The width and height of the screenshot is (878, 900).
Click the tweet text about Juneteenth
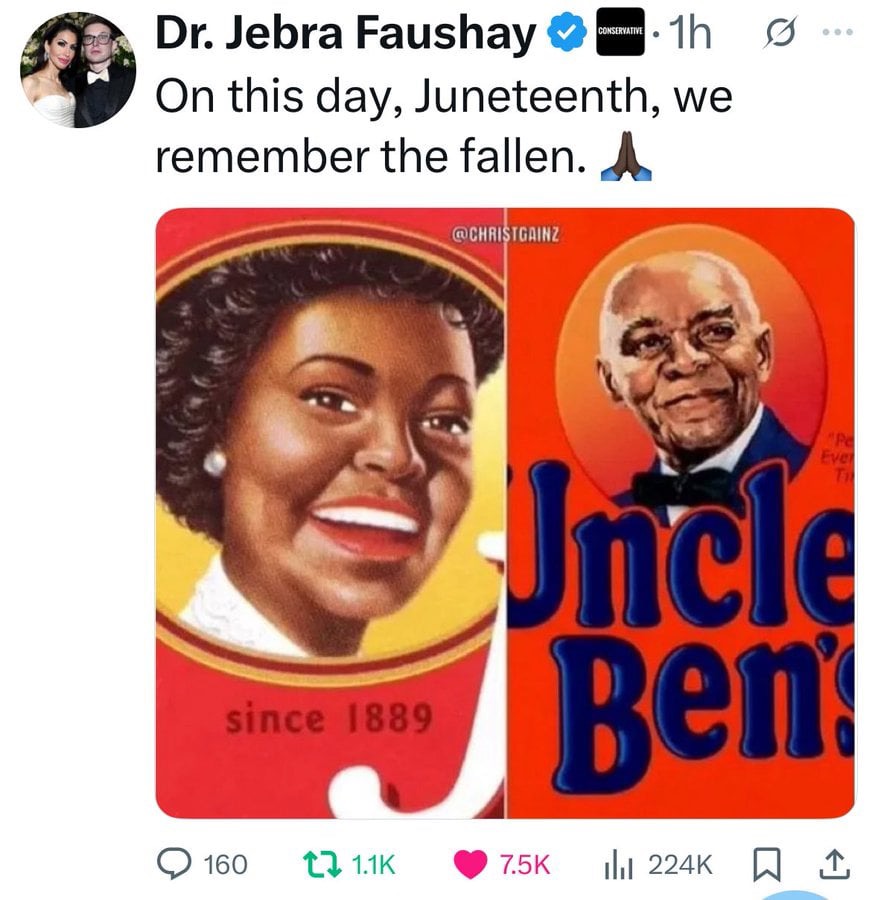pos(444,126)
